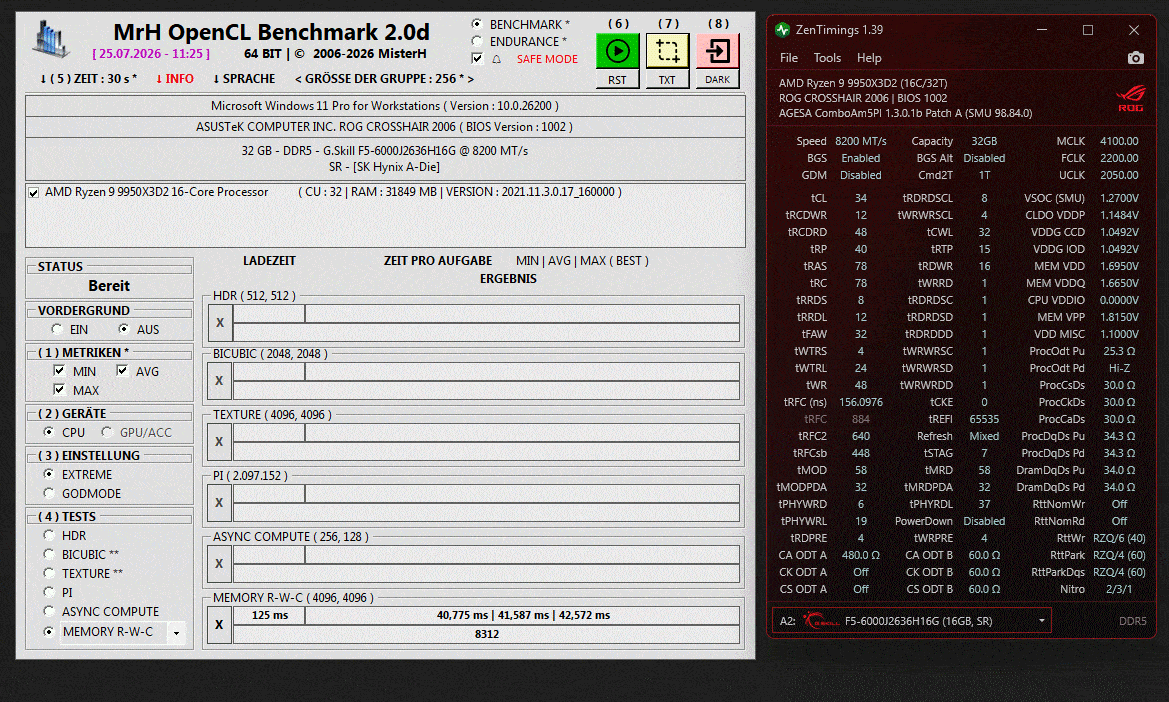Click the Speed value 8200 MT/s
The height and width of the screenshot is (702, 1169).
(x=860, y=141)
